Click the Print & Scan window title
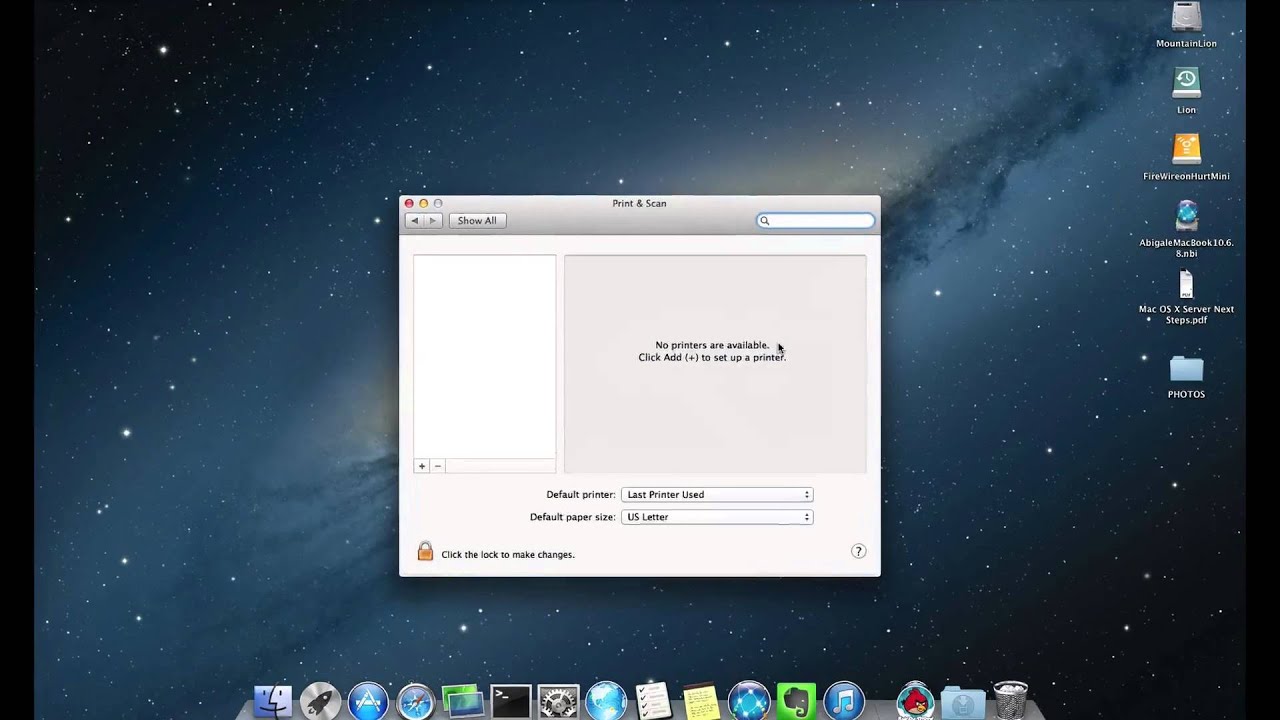Image resolution: width=1280 pixels, height=720 pixels. (x=639, y=203)
